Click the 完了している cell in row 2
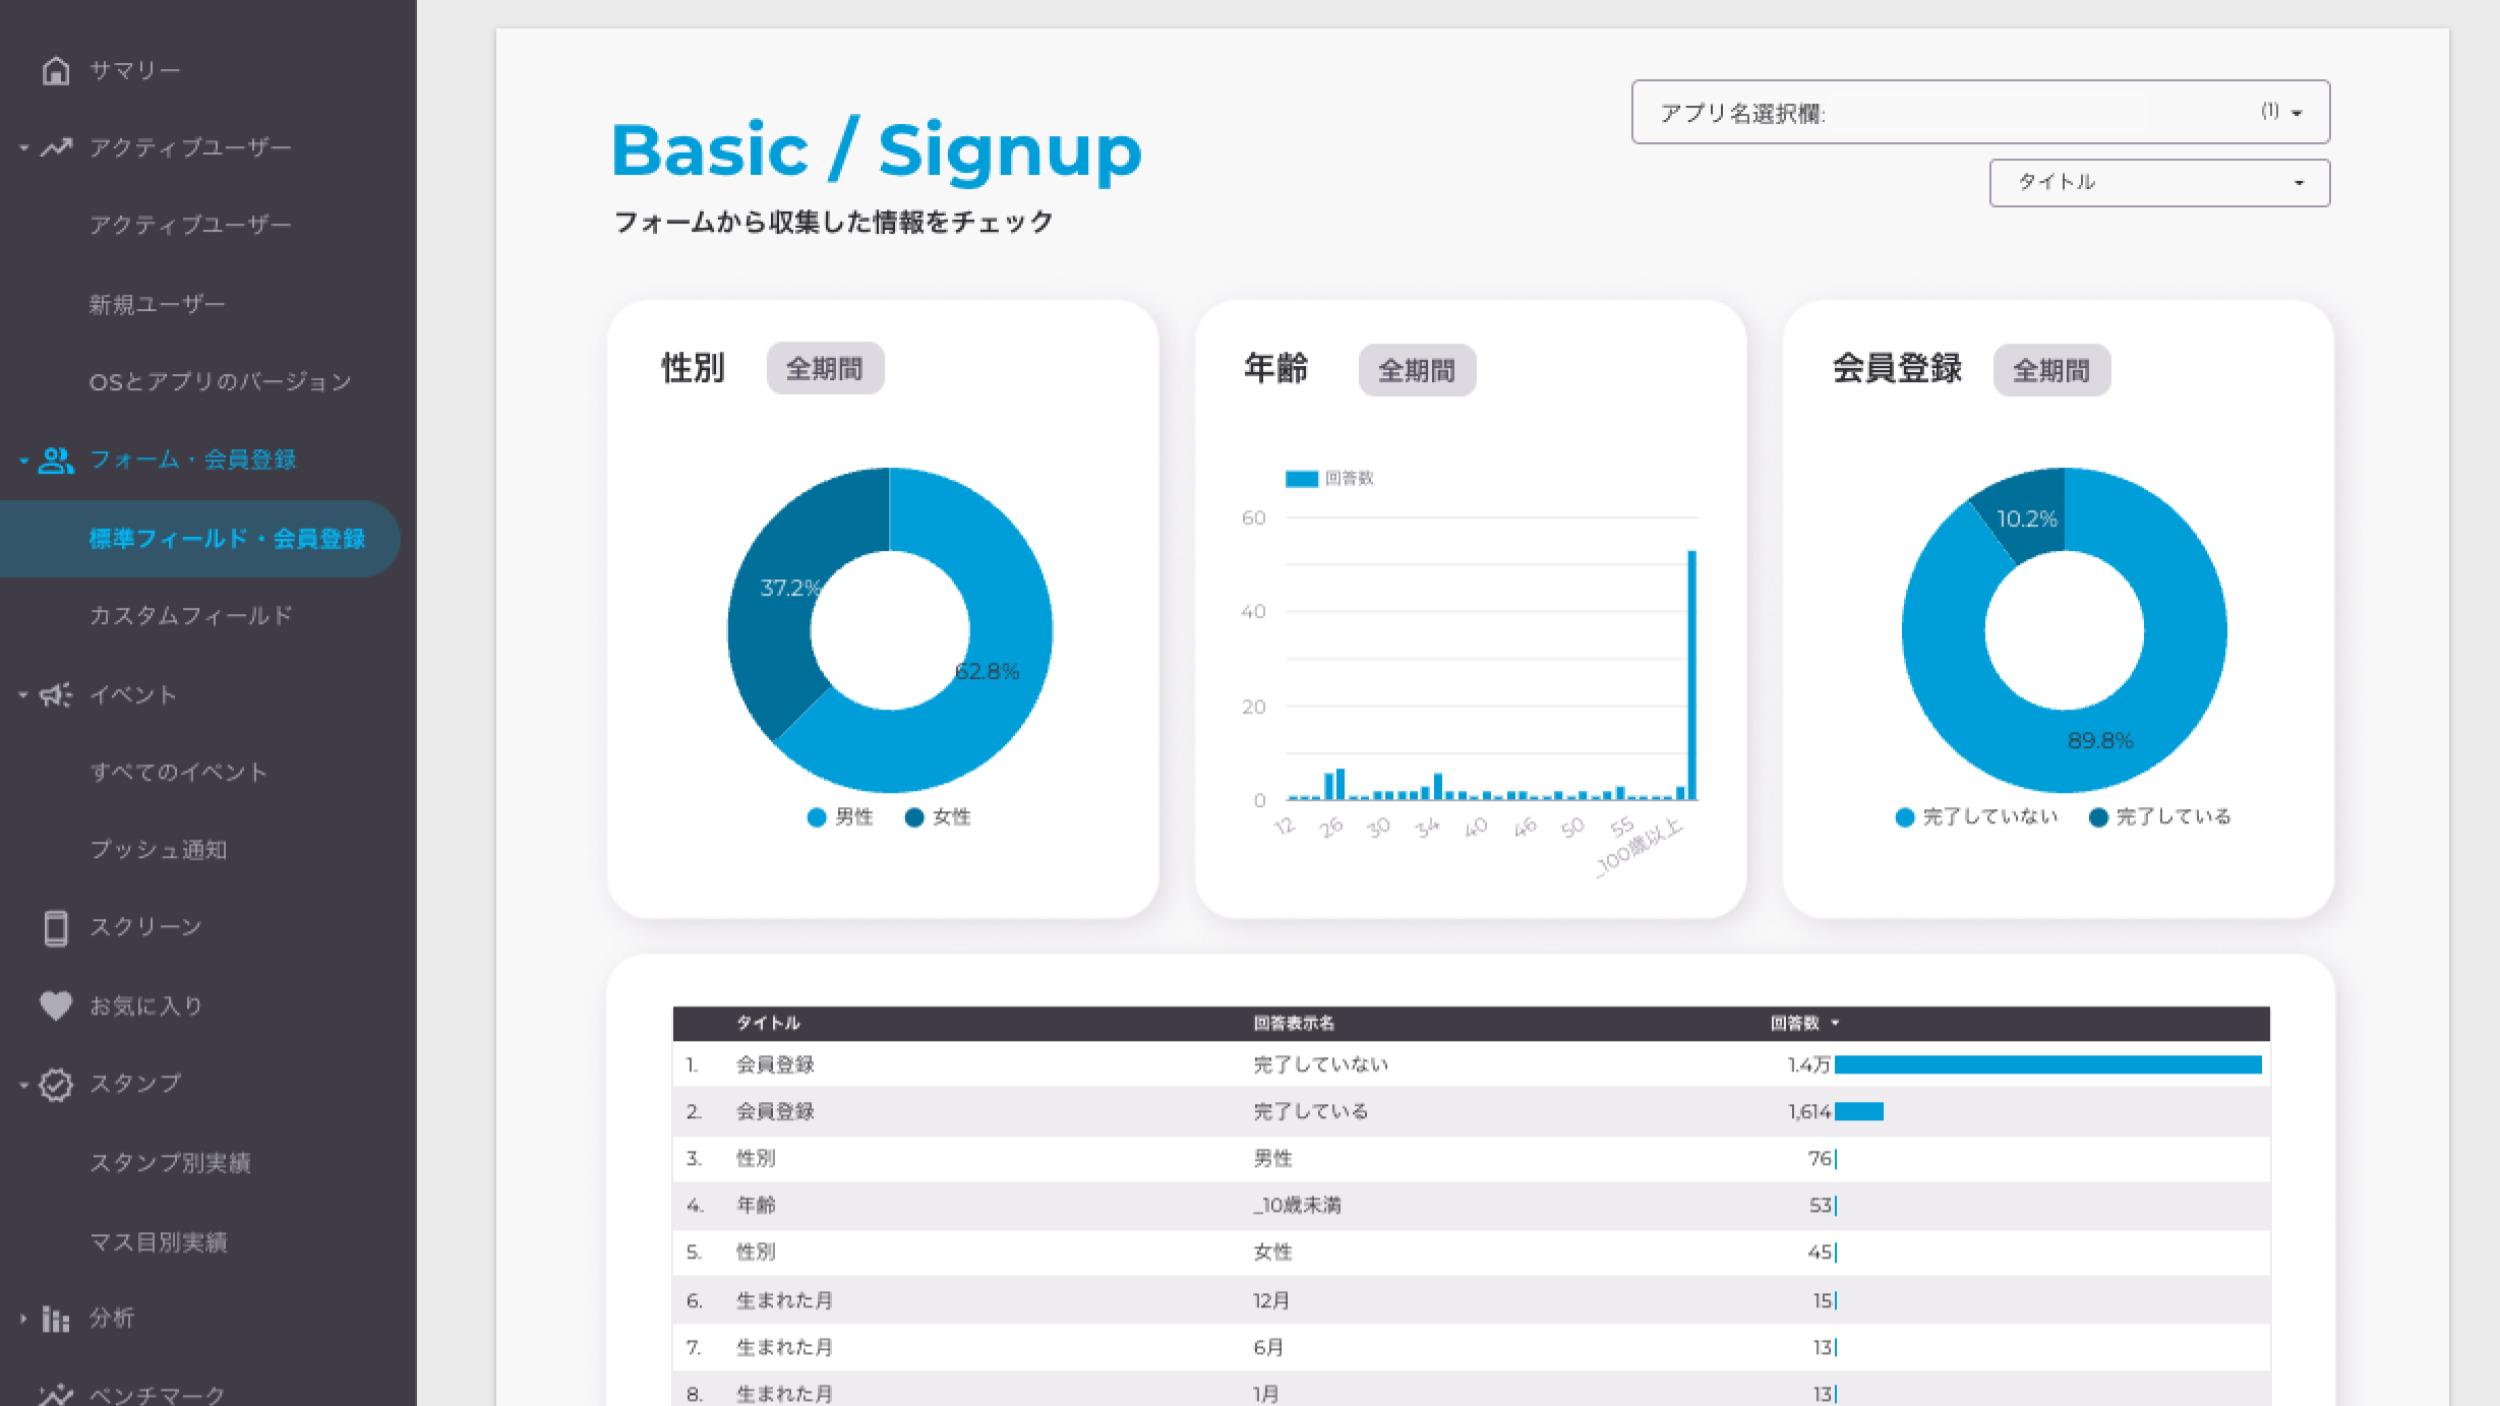 (1311, 1112)
